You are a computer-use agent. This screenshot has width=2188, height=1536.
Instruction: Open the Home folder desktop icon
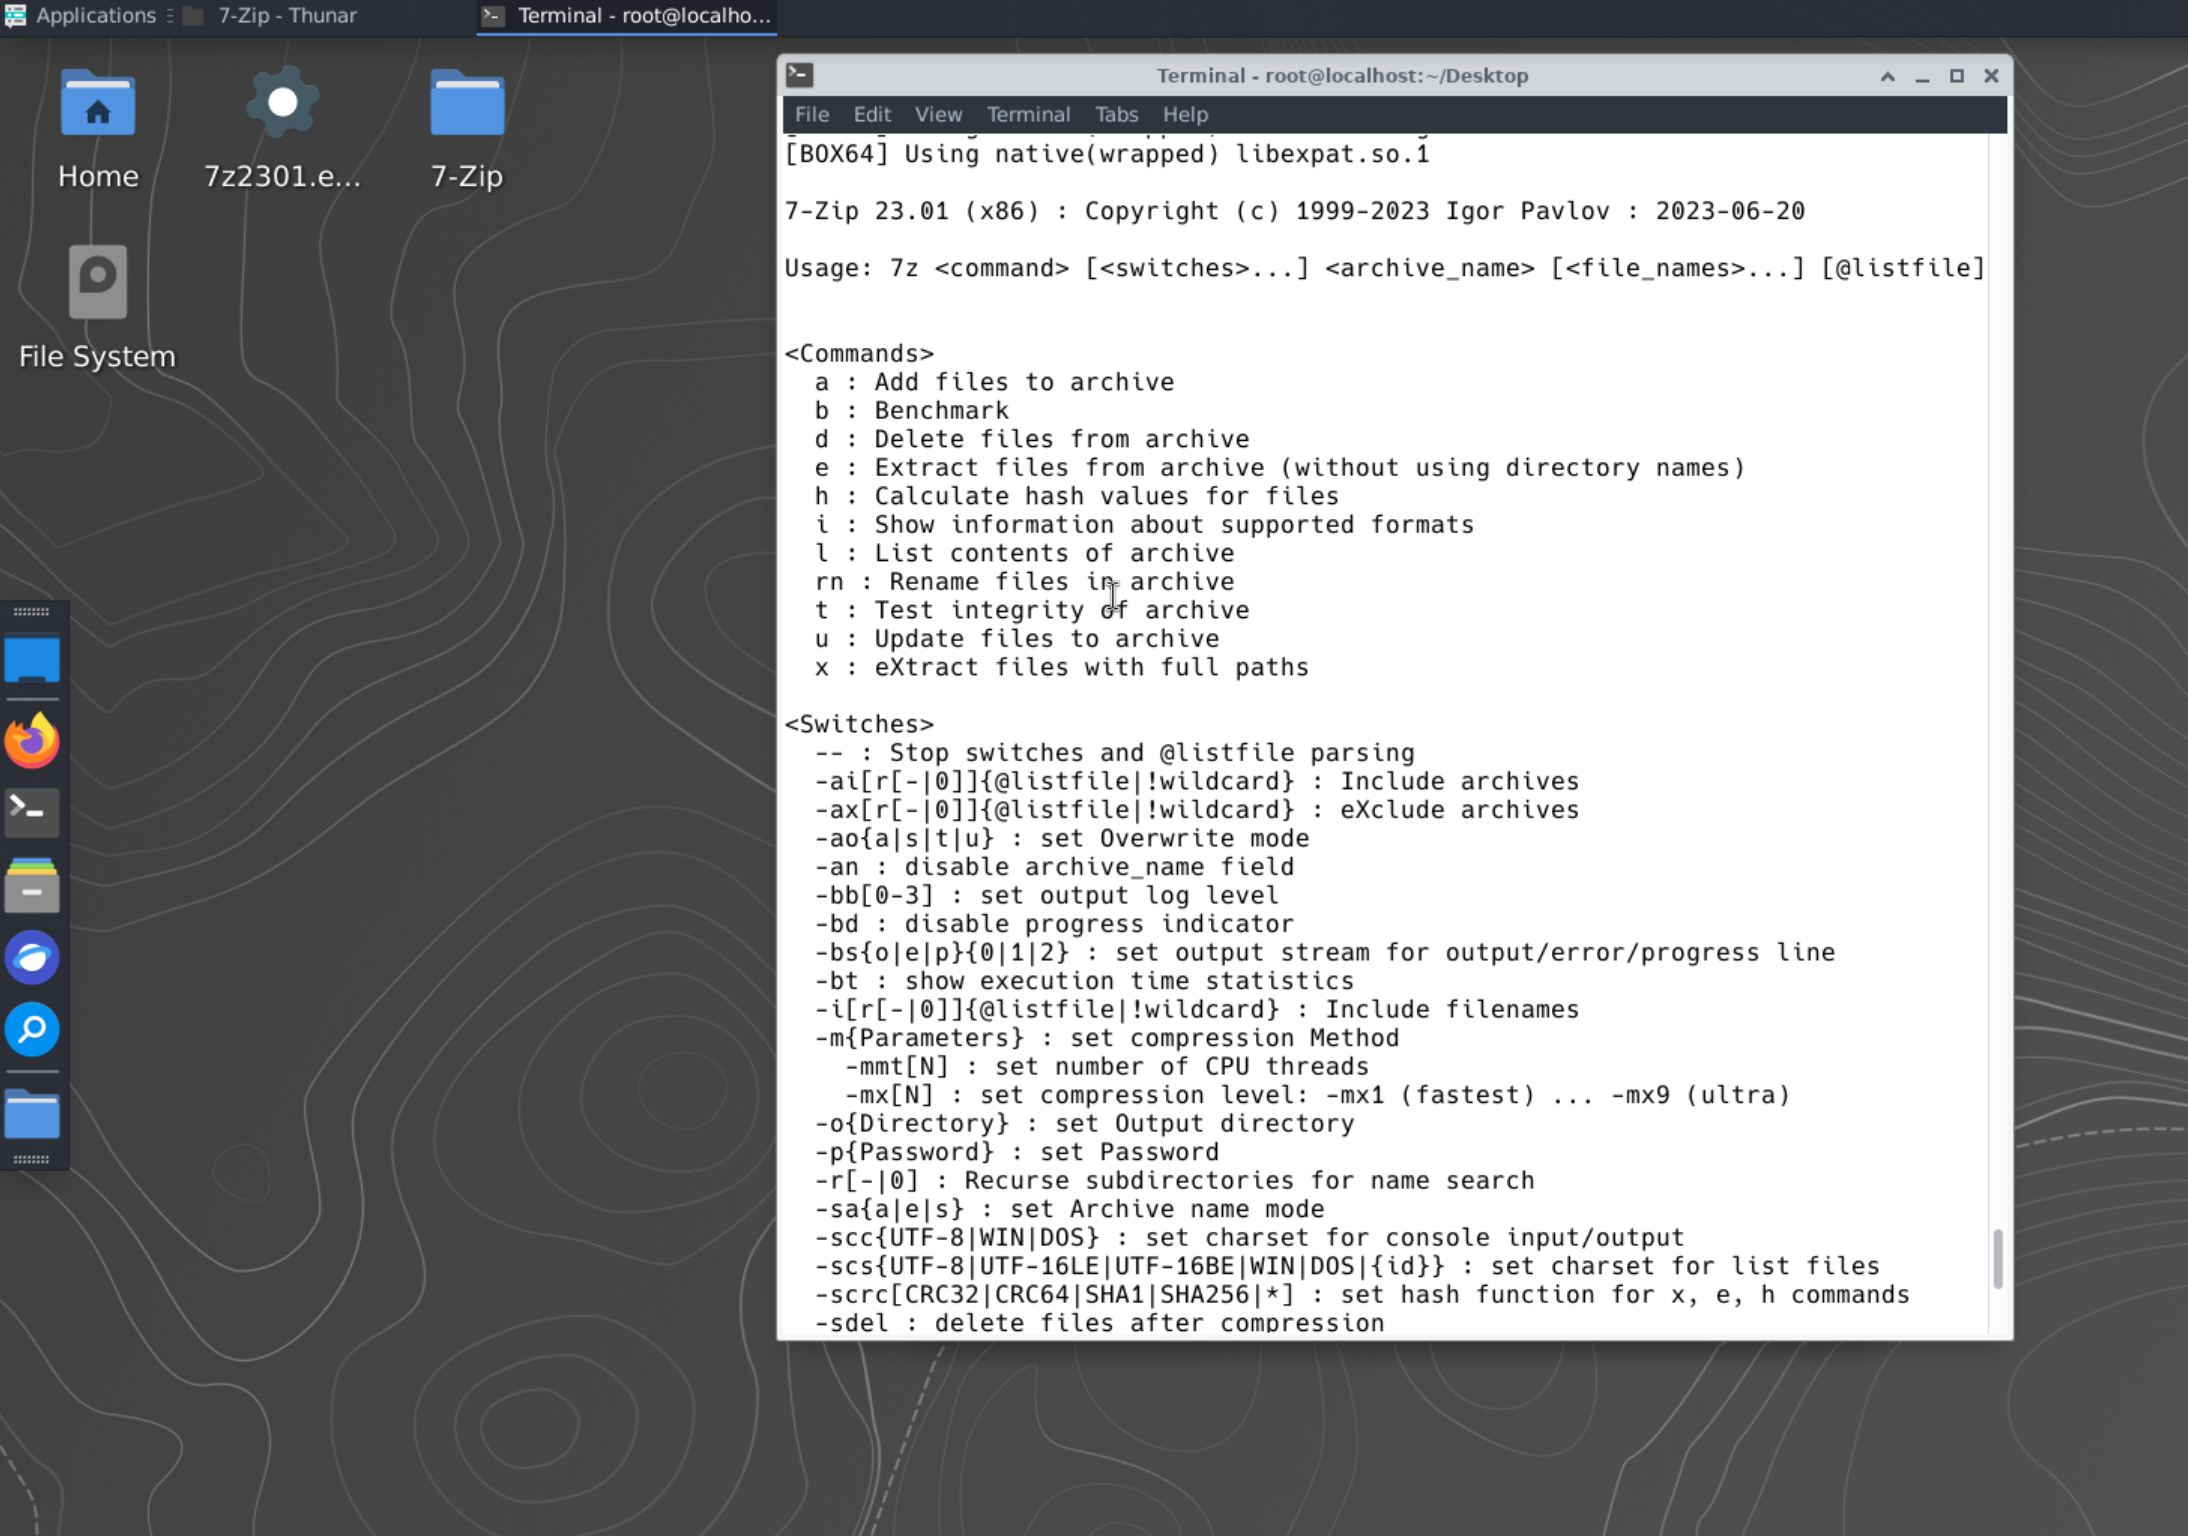pyautogui.click(x=97, y=106)
